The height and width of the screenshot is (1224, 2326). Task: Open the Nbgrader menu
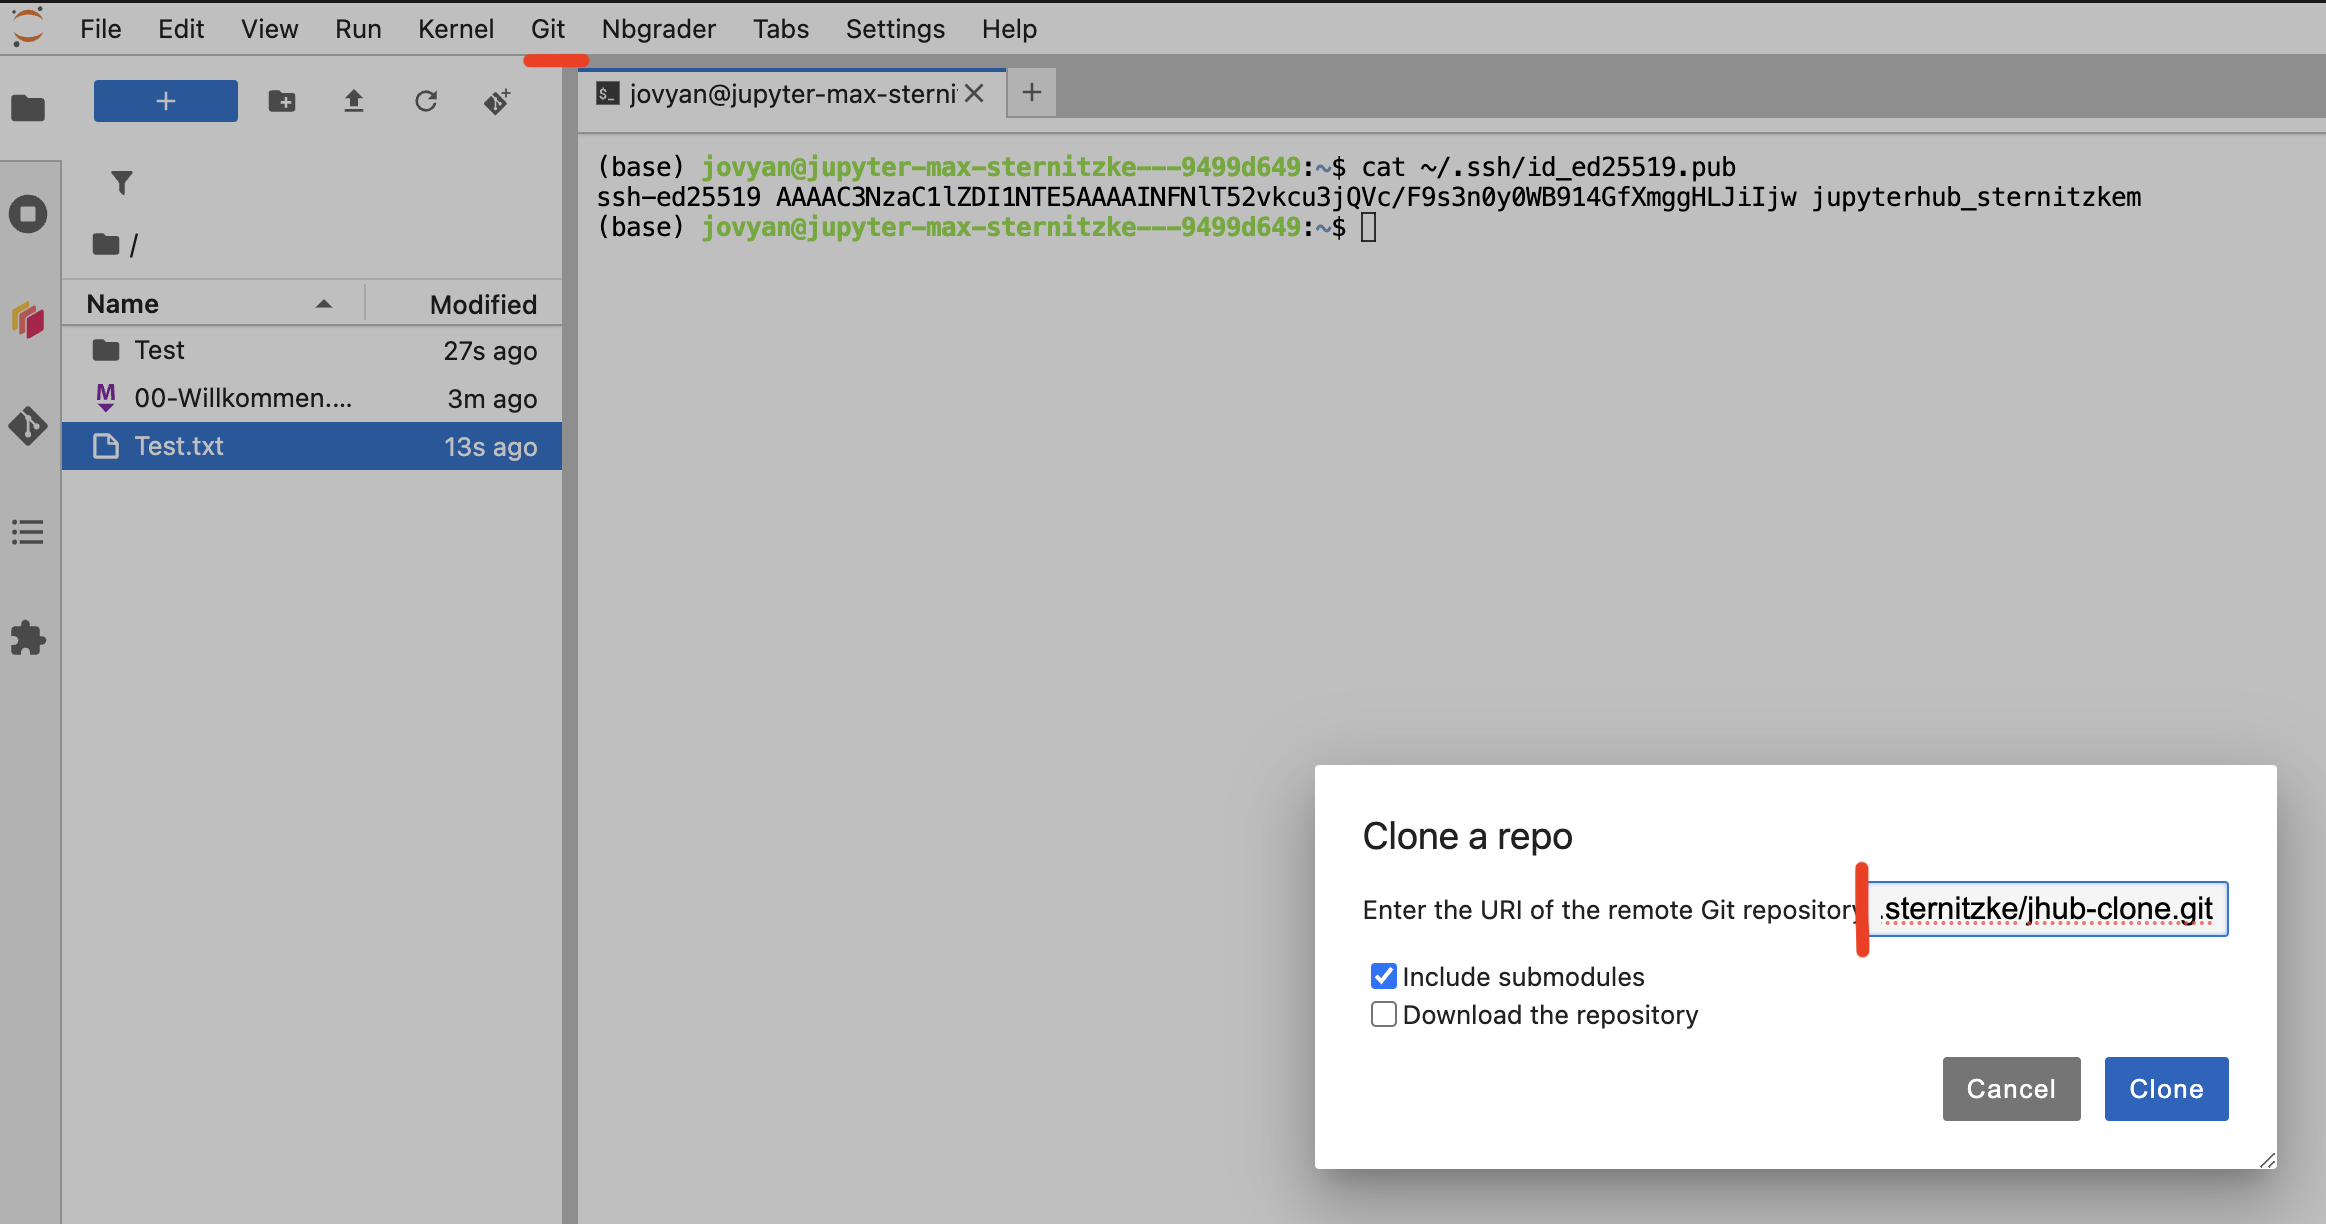(x=658, y=29)
